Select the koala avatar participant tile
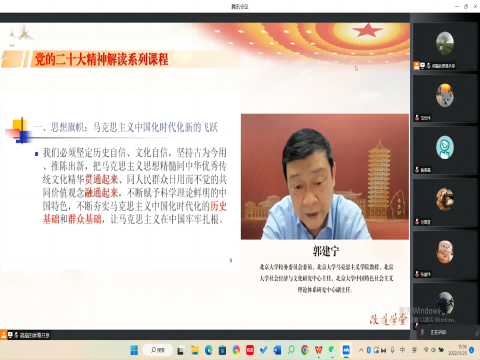This screenshot has width=480, height=360. (x=445, y=98)
